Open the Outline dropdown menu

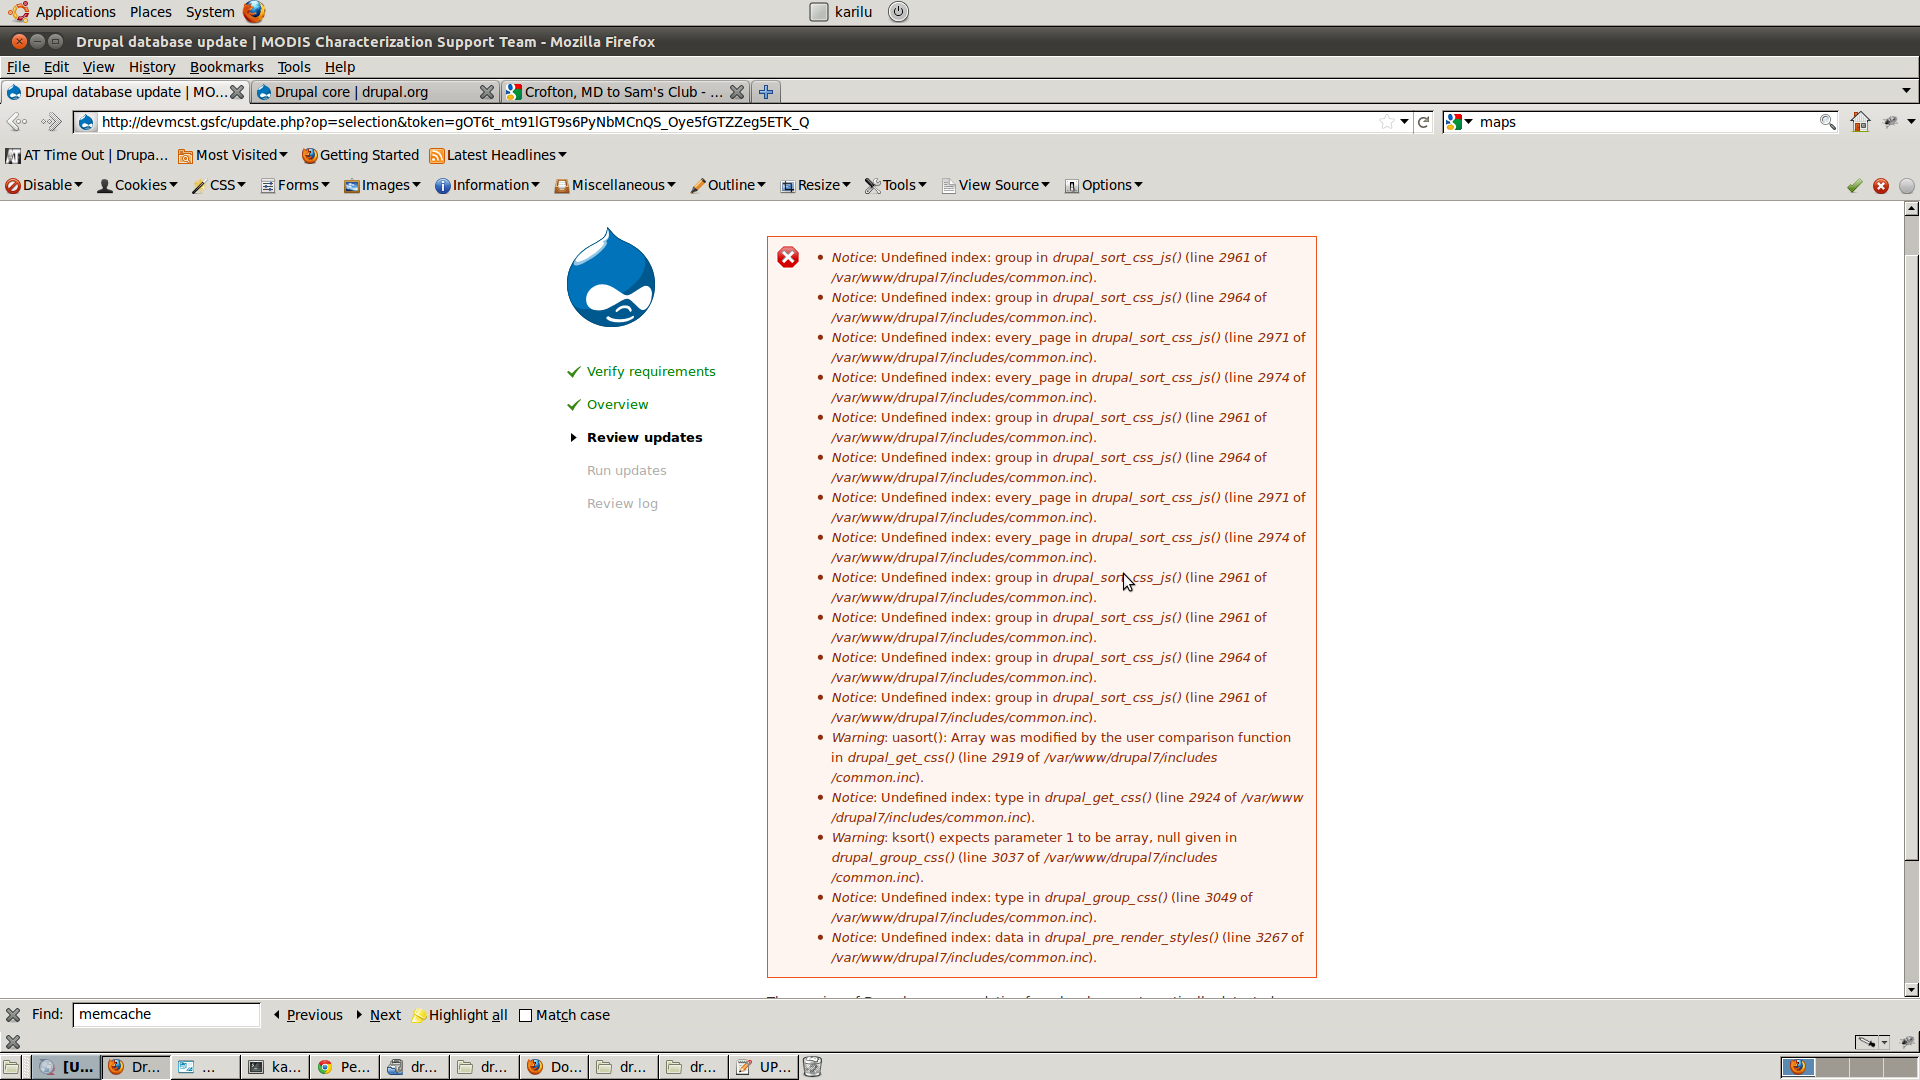[x=728, y=185]
